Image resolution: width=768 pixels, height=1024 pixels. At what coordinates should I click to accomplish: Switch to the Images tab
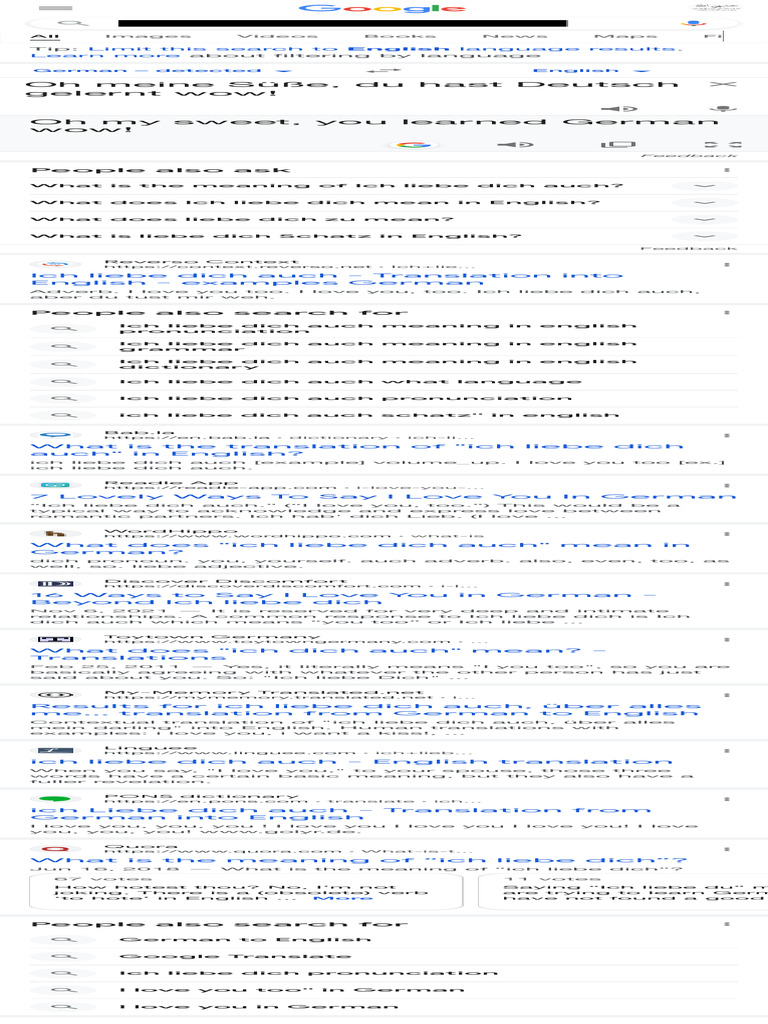(148, 37)
